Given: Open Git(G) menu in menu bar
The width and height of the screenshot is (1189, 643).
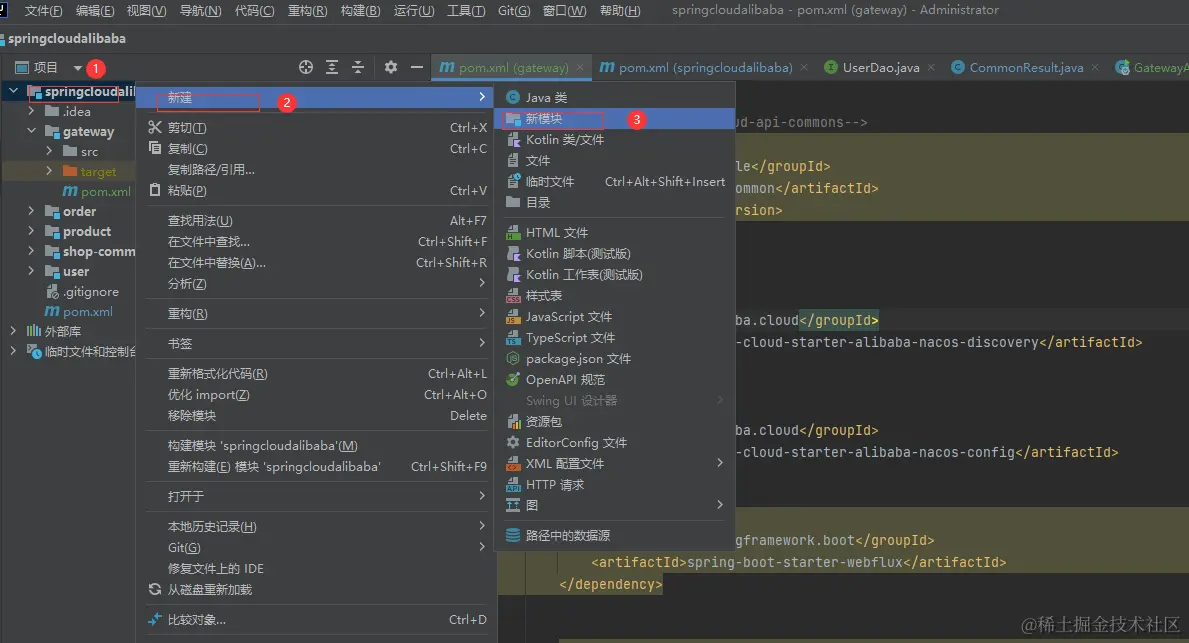Looking at the screenshot, I should (x=514, y=11).
